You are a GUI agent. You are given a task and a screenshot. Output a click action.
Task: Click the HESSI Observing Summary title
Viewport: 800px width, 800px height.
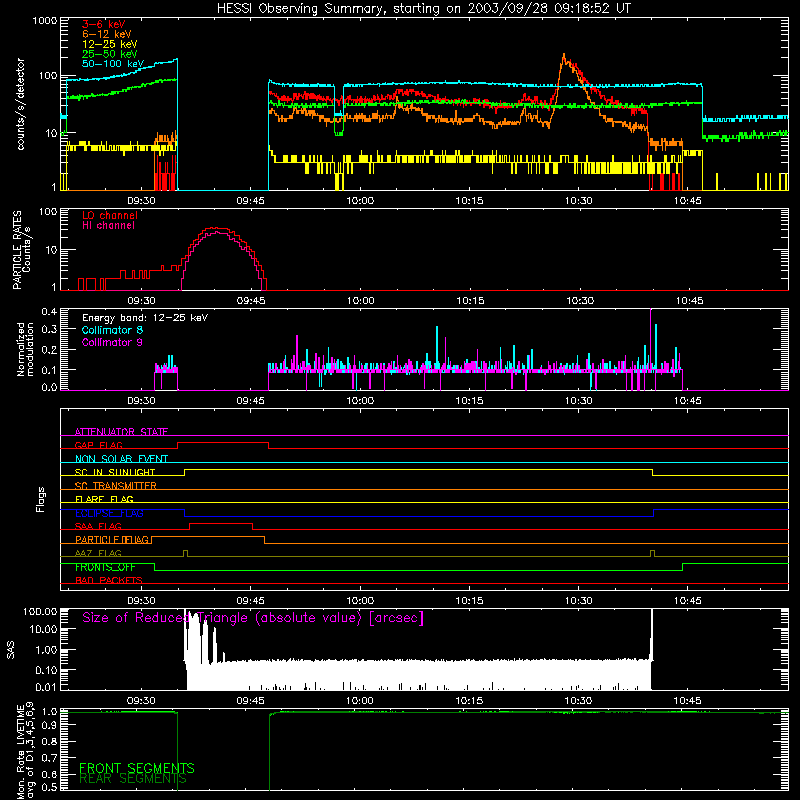pos(423,9)
